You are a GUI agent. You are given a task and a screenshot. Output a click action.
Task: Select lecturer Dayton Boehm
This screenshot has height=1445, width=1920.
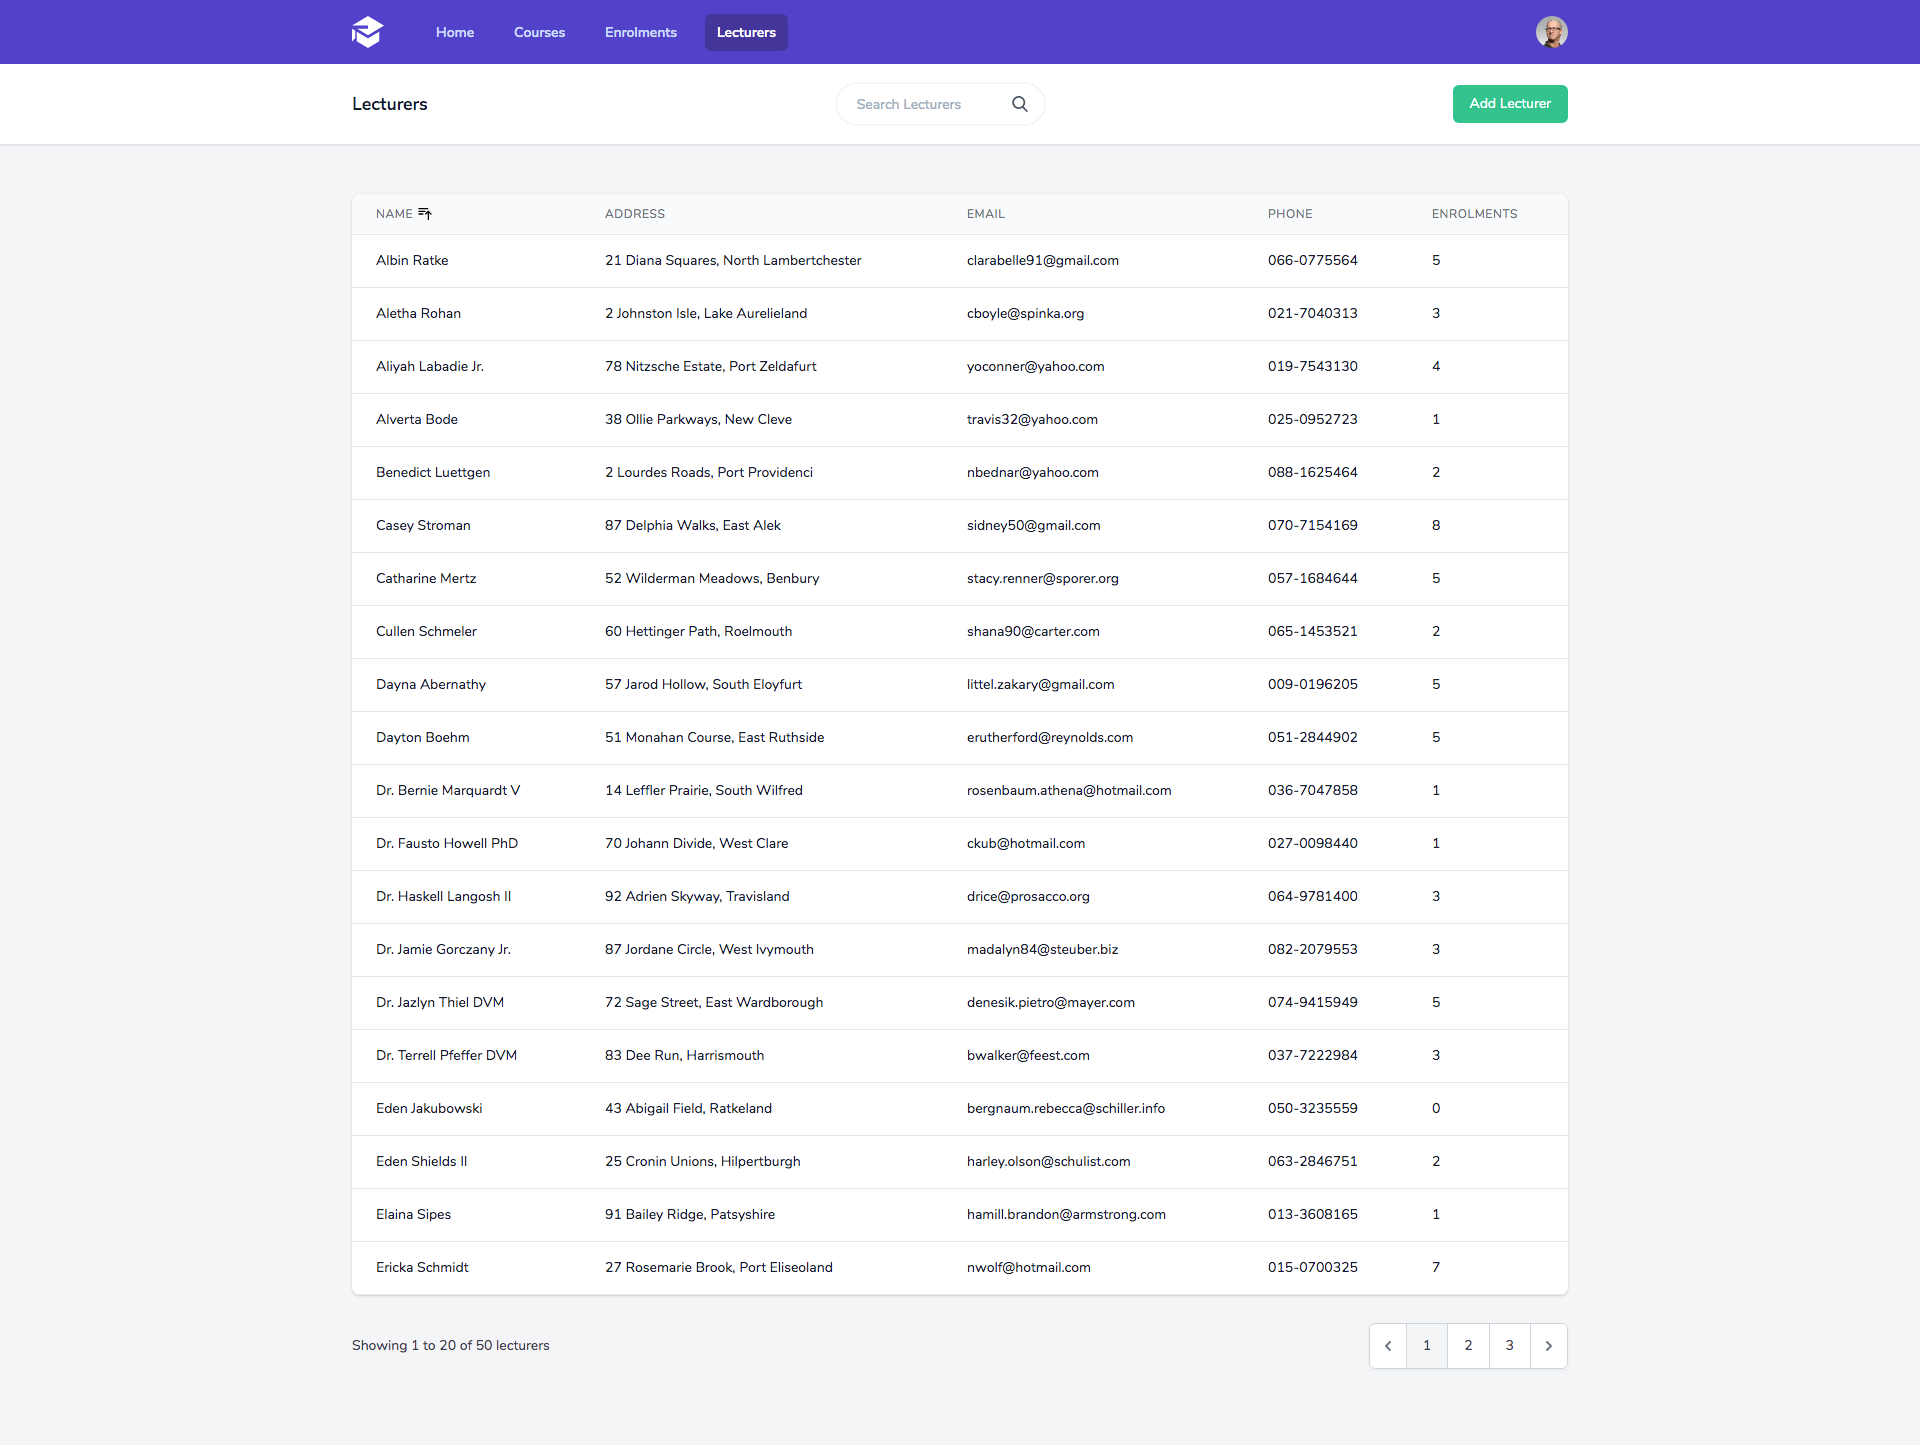423,738
